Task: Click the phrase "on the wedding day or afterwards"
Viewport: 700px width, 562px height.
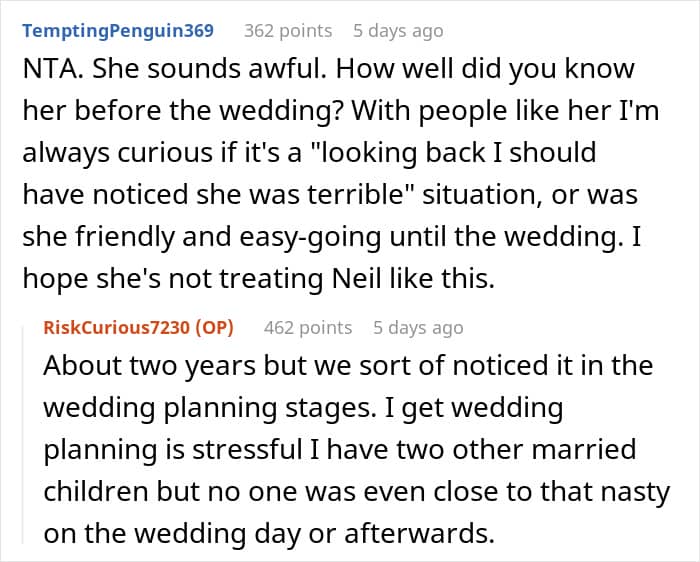Action: [x=268, y=534]
